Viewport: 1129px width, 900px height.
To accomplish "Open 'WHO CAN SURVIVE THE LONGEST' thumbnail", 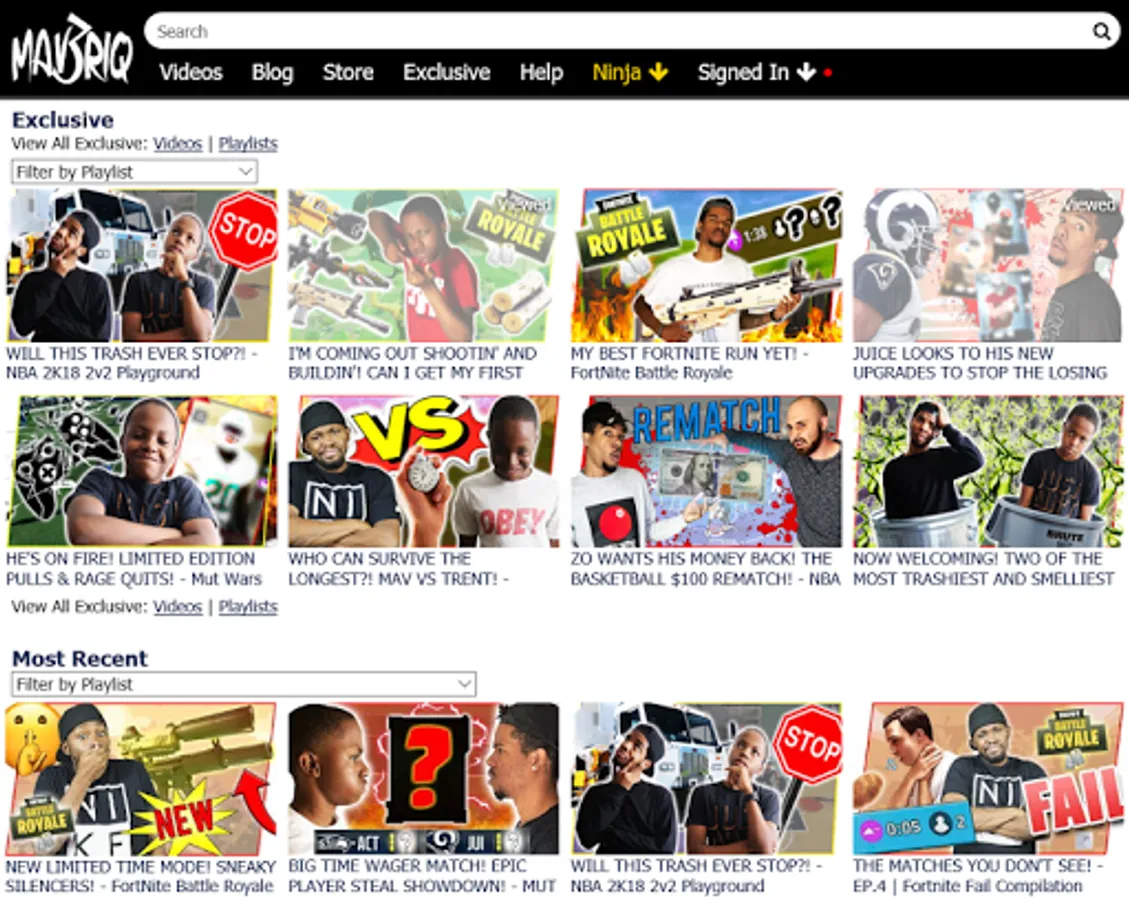I will pos(423,471).
